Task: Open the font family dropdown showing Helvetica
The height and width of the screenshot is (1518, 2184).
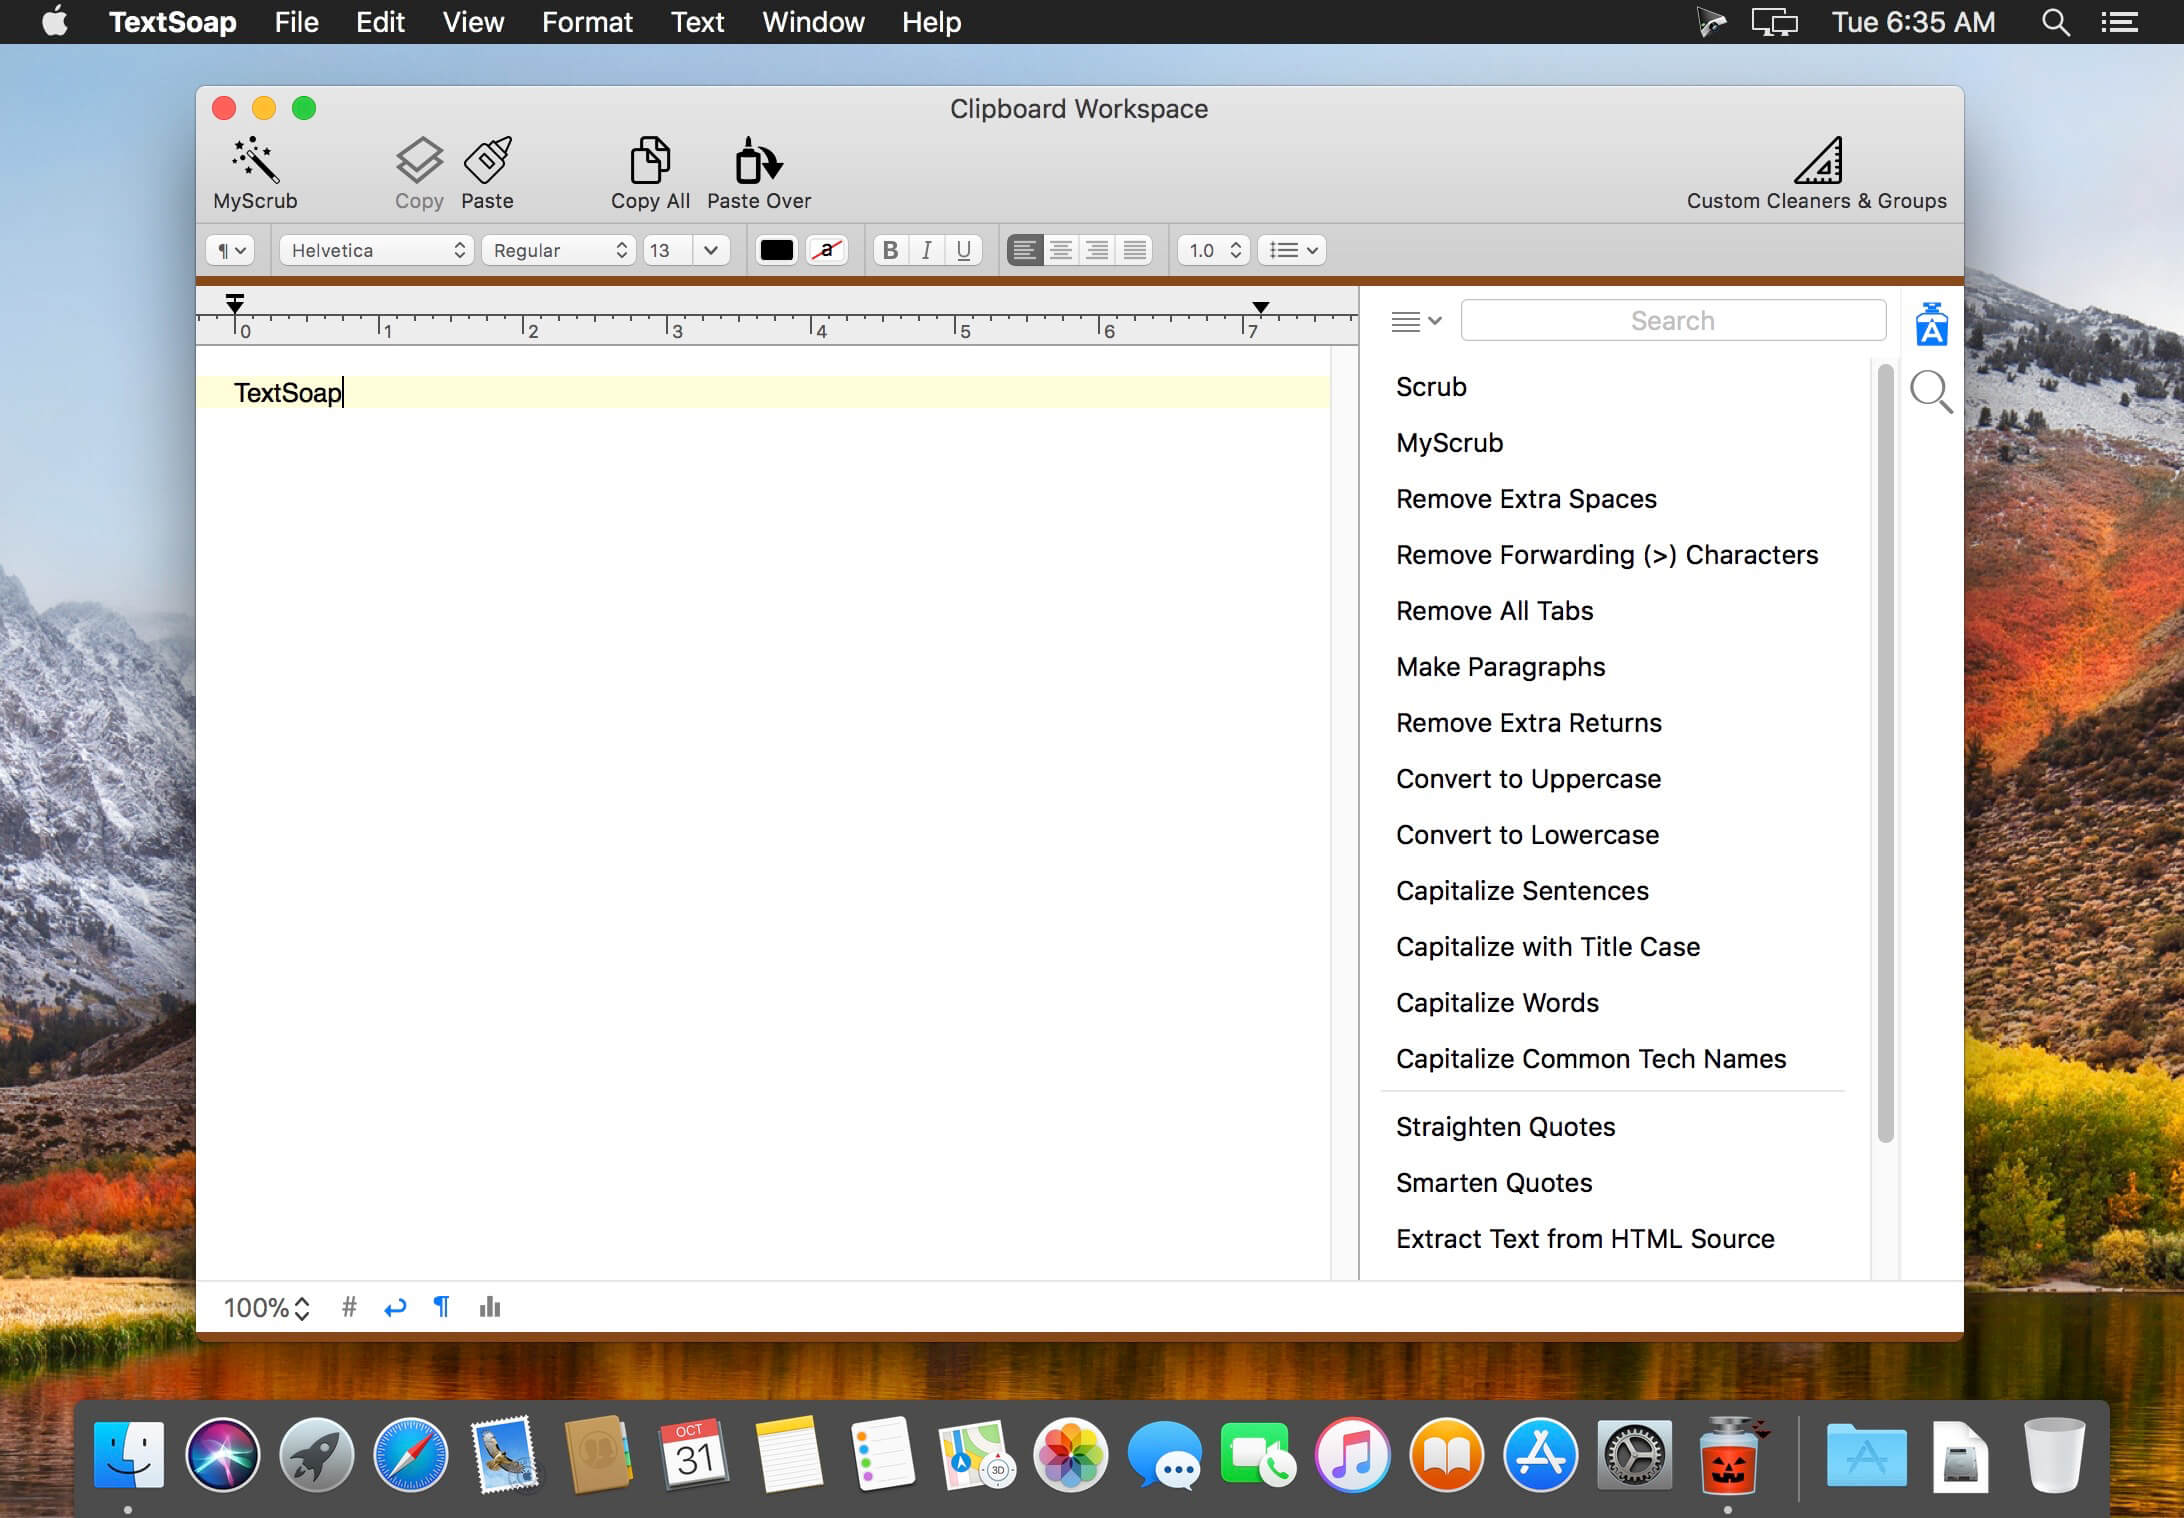Action: pos(375,250)
